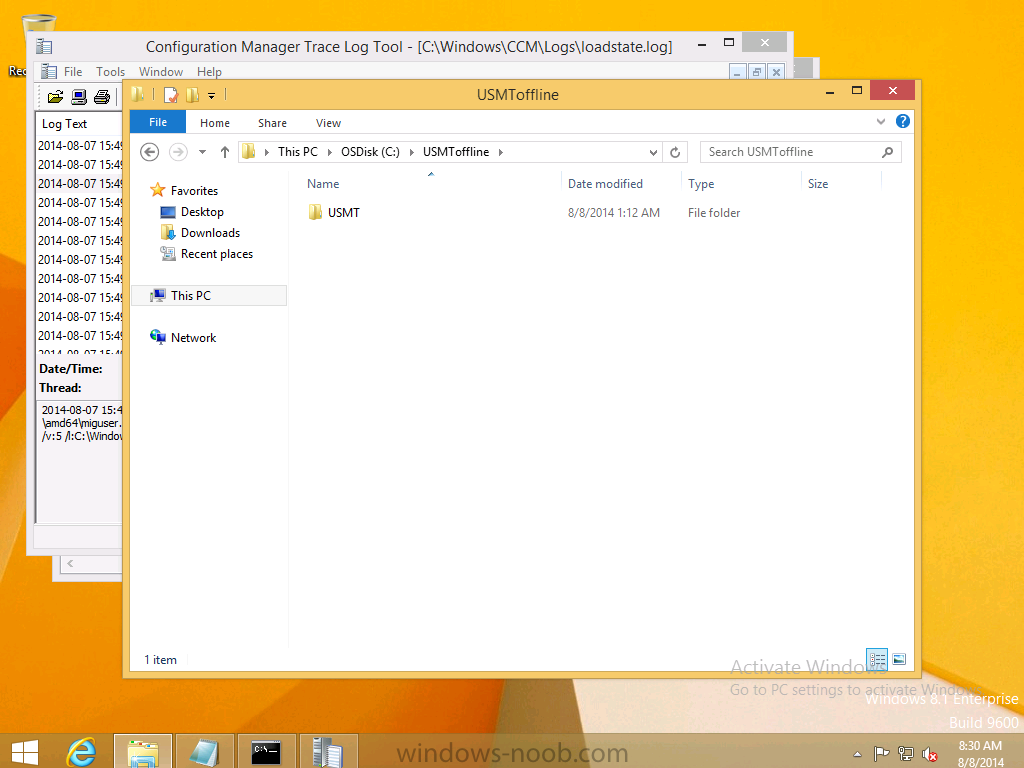
Task: Click OSDisk (C:) in the address bar
Action: pos(370,152)
